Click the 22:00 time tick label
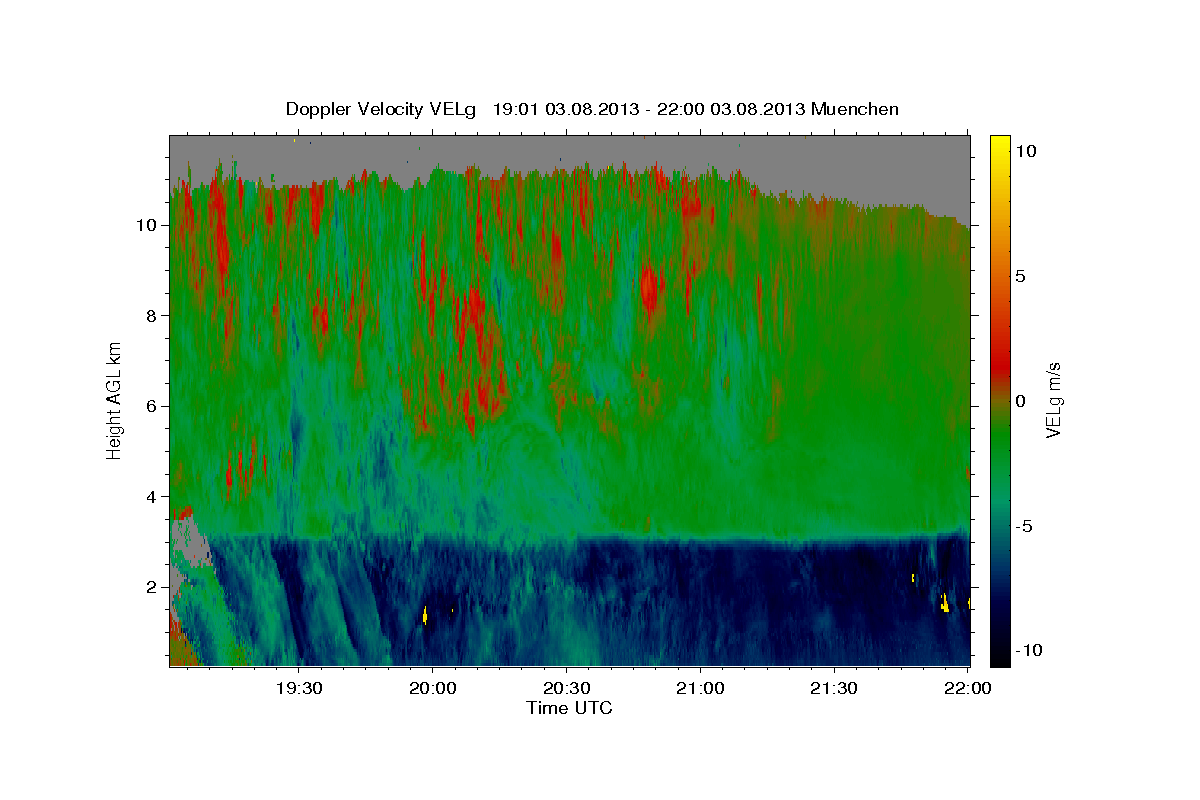Screen dimensions: 1200x800 (967, 688)
